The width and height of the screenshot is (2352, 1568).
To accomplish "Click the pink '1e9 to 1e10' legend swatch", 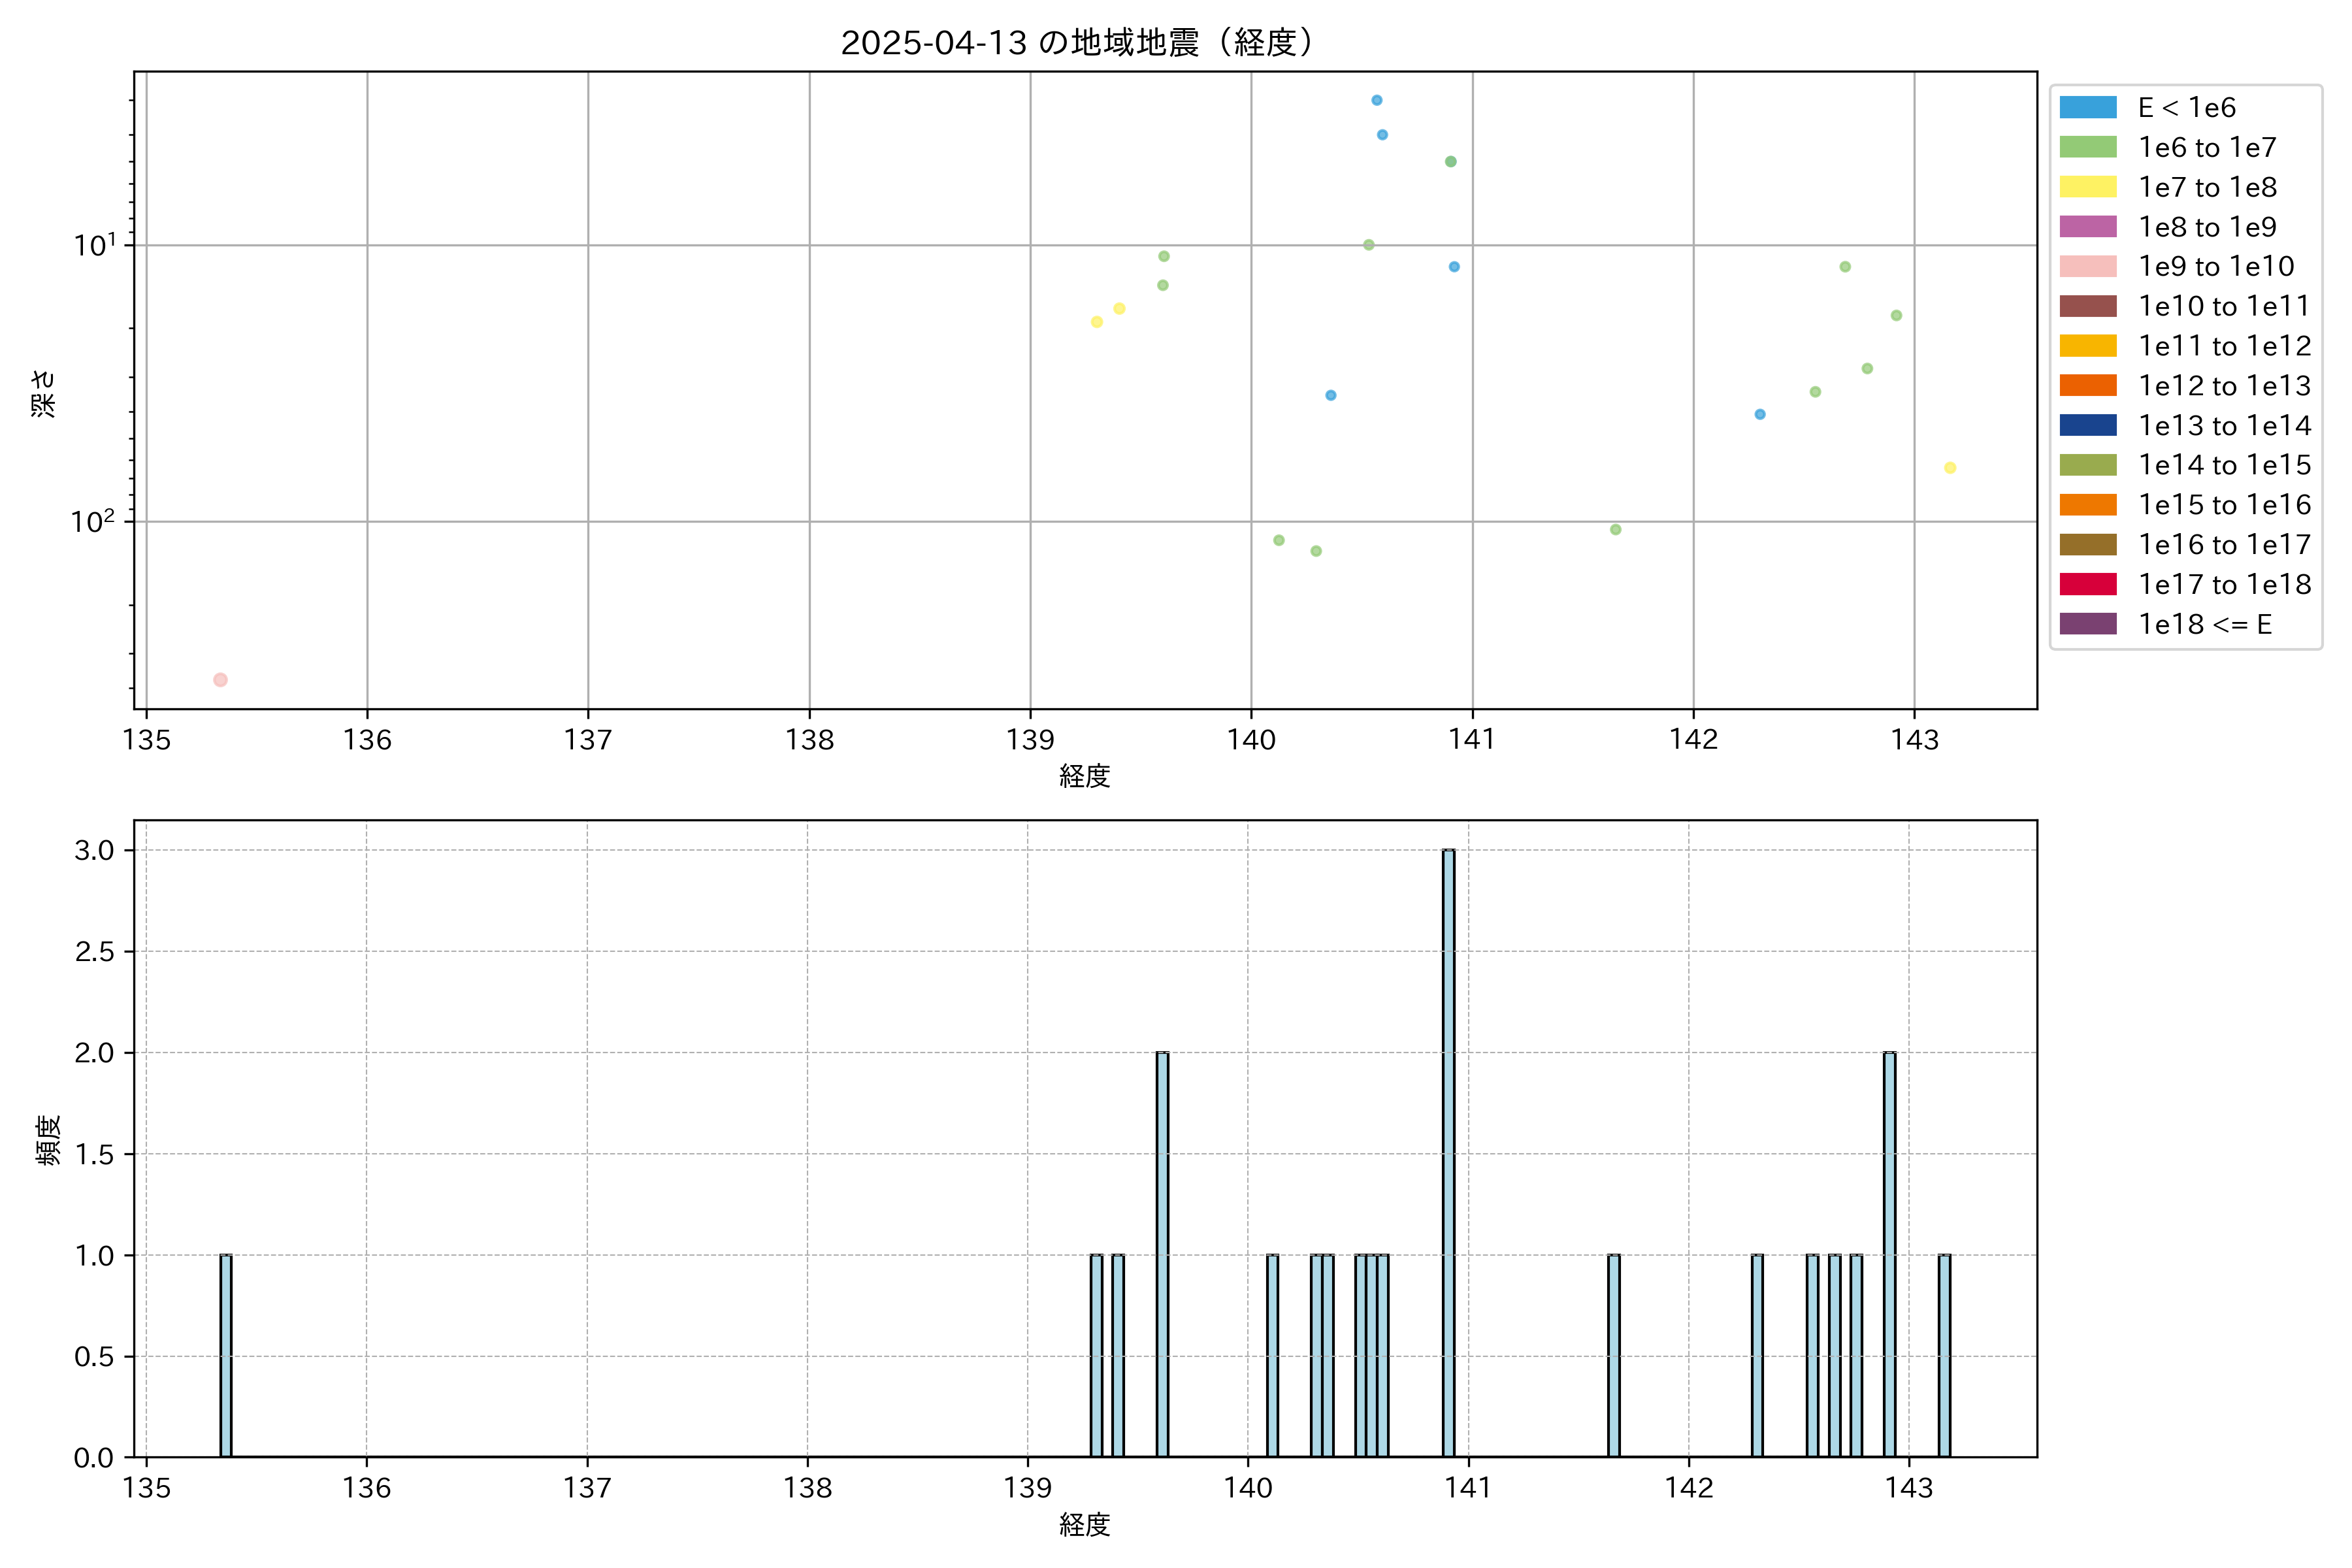I will [2087, 266].
